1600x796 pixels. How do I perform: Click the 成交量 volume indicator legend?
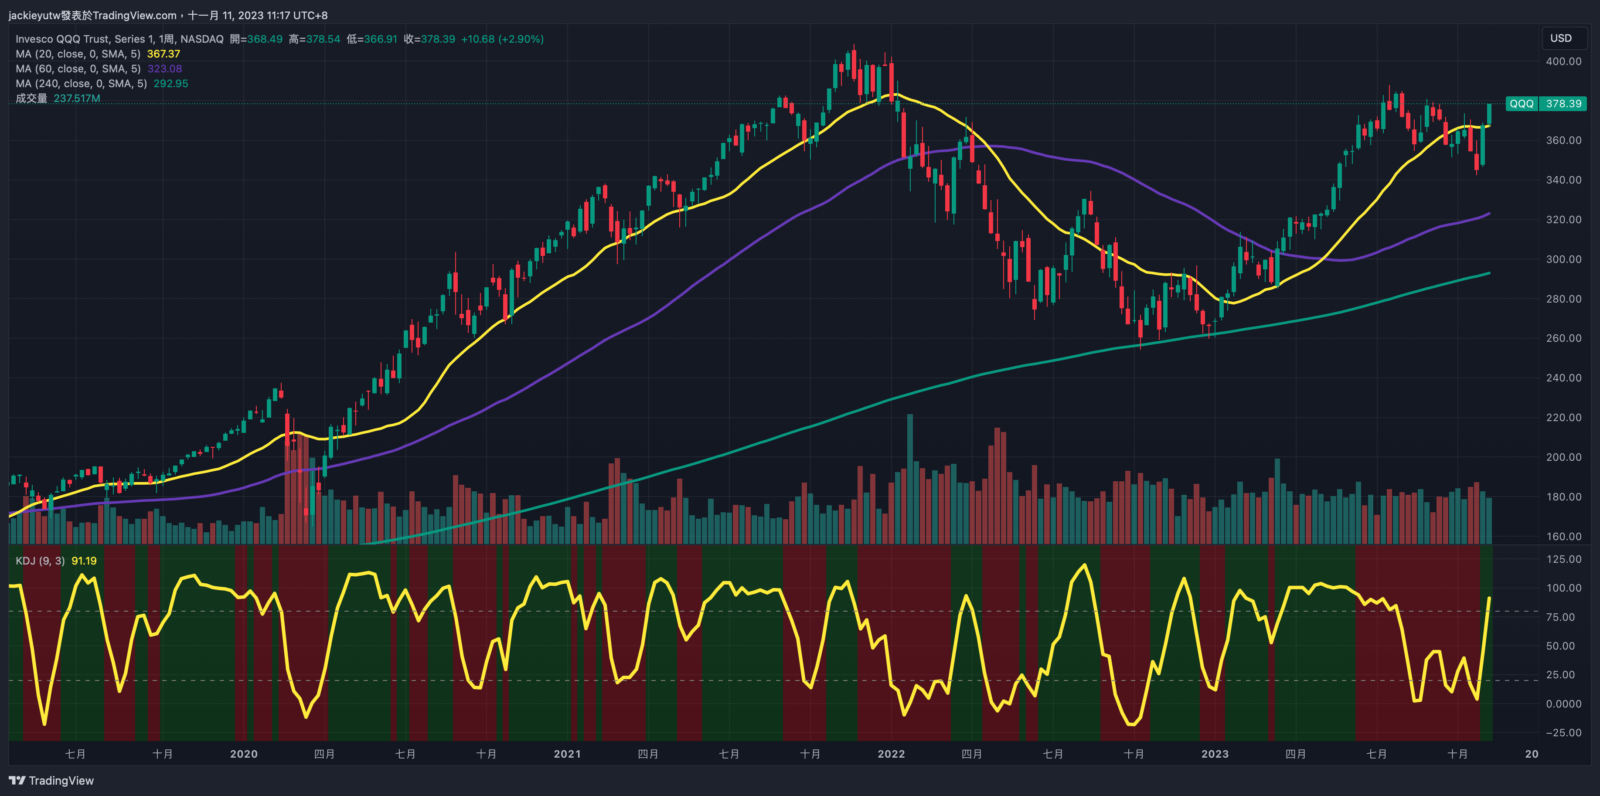[x=31, y=99]
